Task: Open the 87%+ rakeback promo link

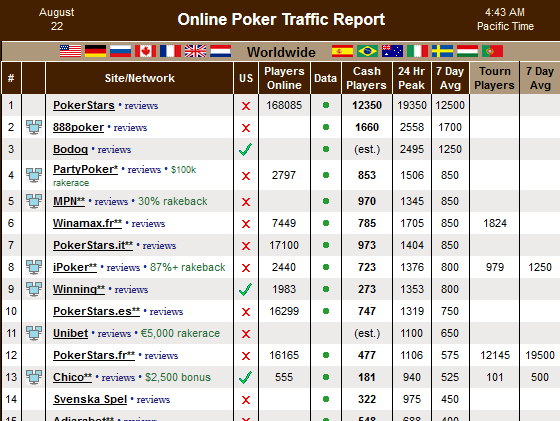Action: pos(188,267)
